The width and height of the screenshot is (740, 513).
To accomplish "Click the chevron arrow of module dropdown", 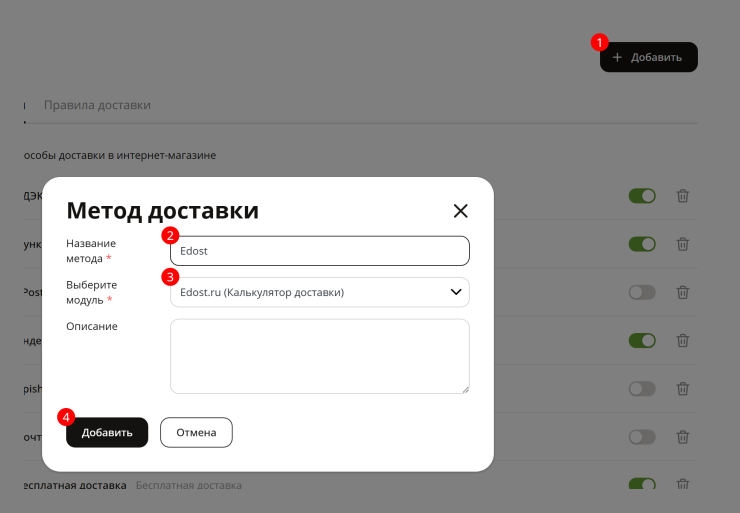I will [455, 292].
